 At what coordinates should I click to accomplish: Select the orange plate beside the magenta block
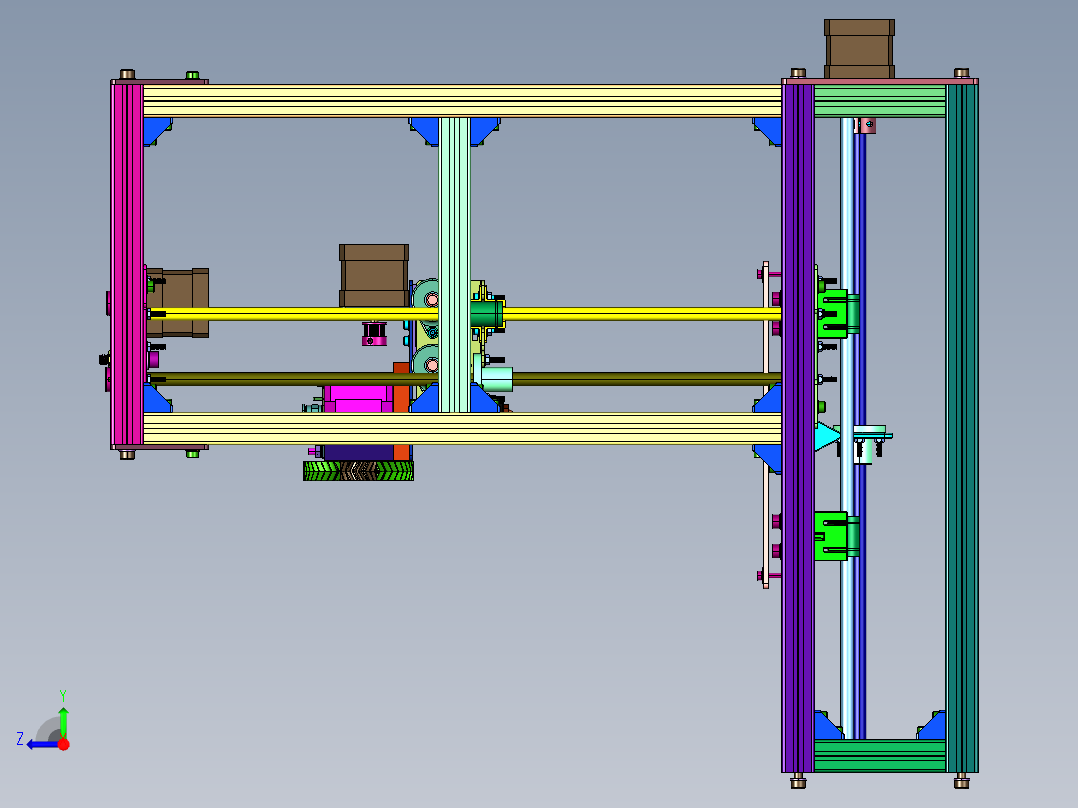402,387
